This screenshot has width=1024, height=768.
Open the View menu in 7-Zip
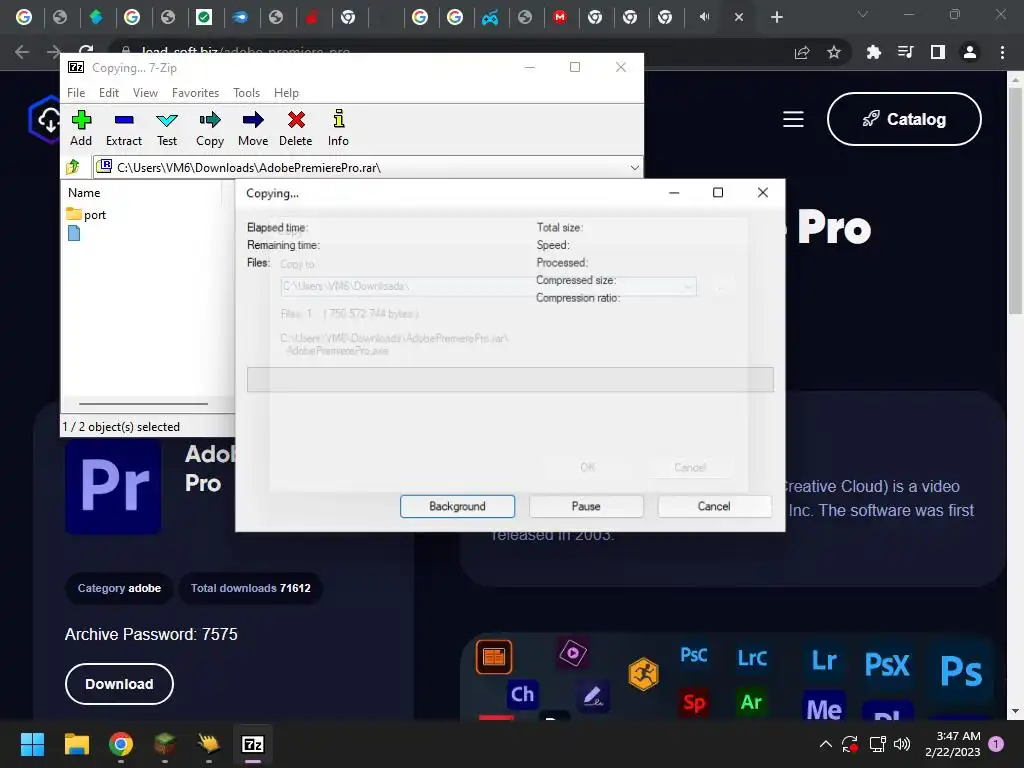click(x=145, y=93)
